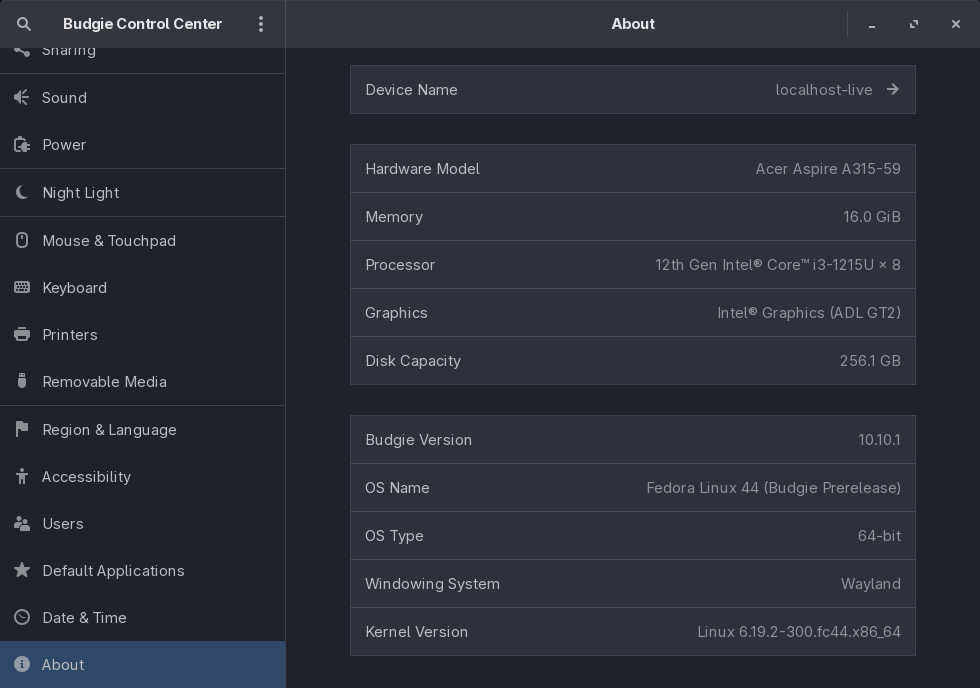Click the Keyboard icon in sidebar
The image size is (980, 688).
point(22,288)
